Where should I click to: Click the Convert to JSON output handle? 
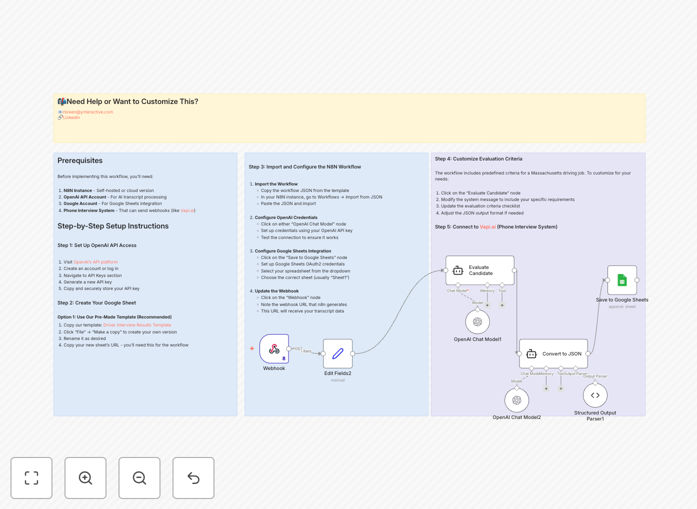click(x=588, y=354)
